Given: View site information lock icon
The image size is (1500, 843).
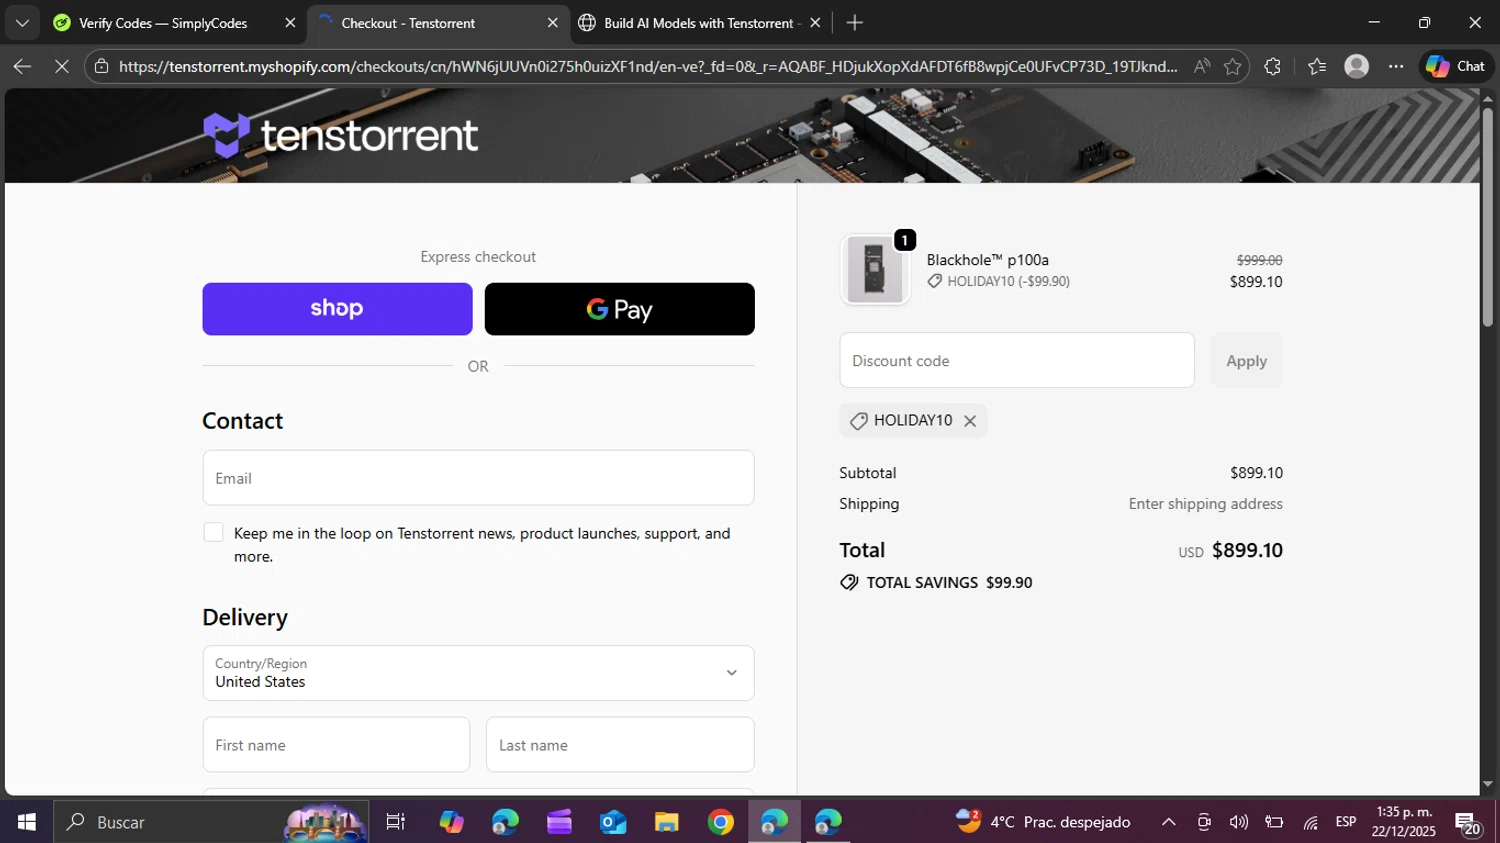Looking at the screenshot, I should (x=101, y=66).
